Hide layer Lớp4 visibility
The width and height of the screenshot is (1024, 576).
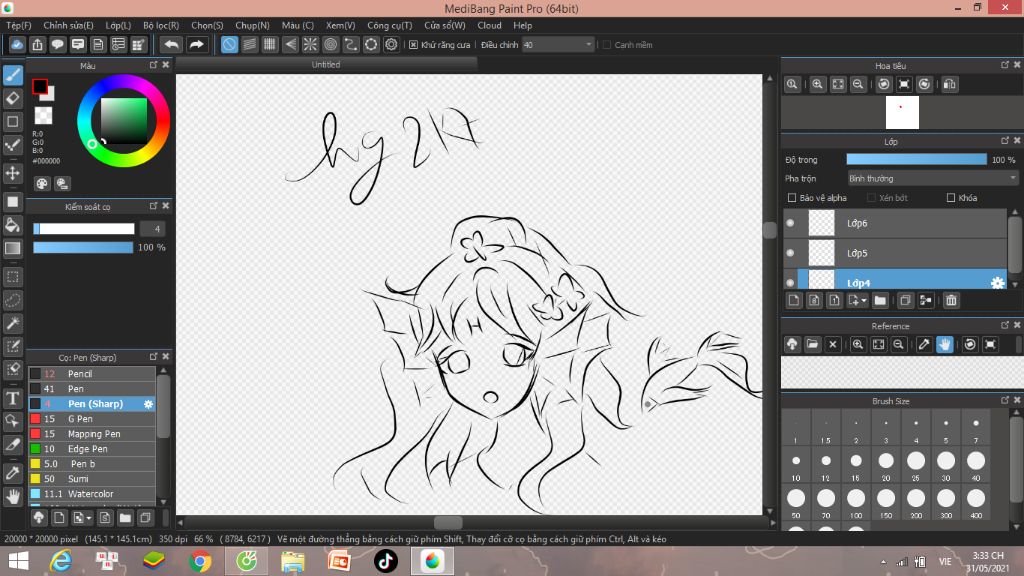click(x=790, y=282)
